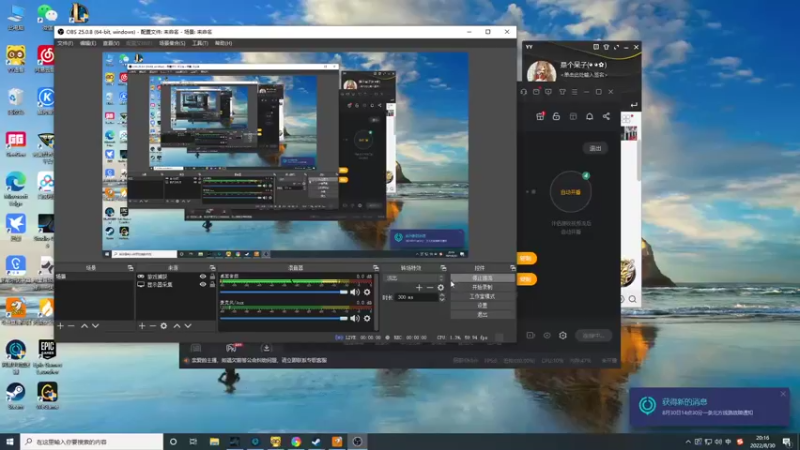Screen dimensions: 800x450
Task: Pop out the OBS Scenes dock panel
Action: click(130, 268)
